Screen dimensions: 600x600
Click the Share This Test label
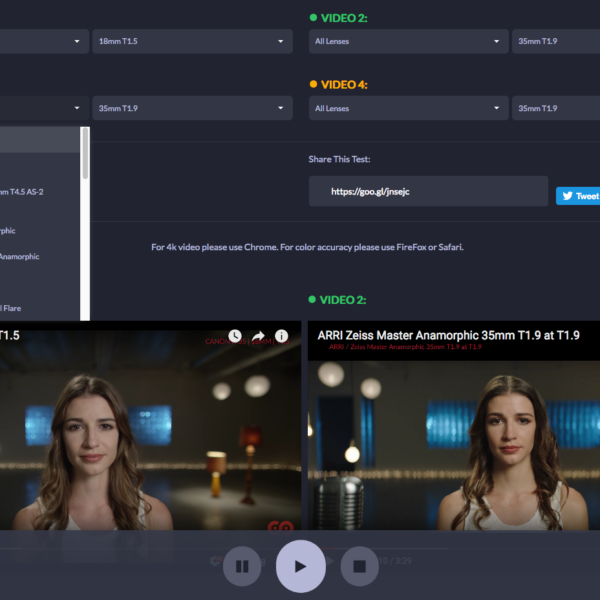(339, 159)
